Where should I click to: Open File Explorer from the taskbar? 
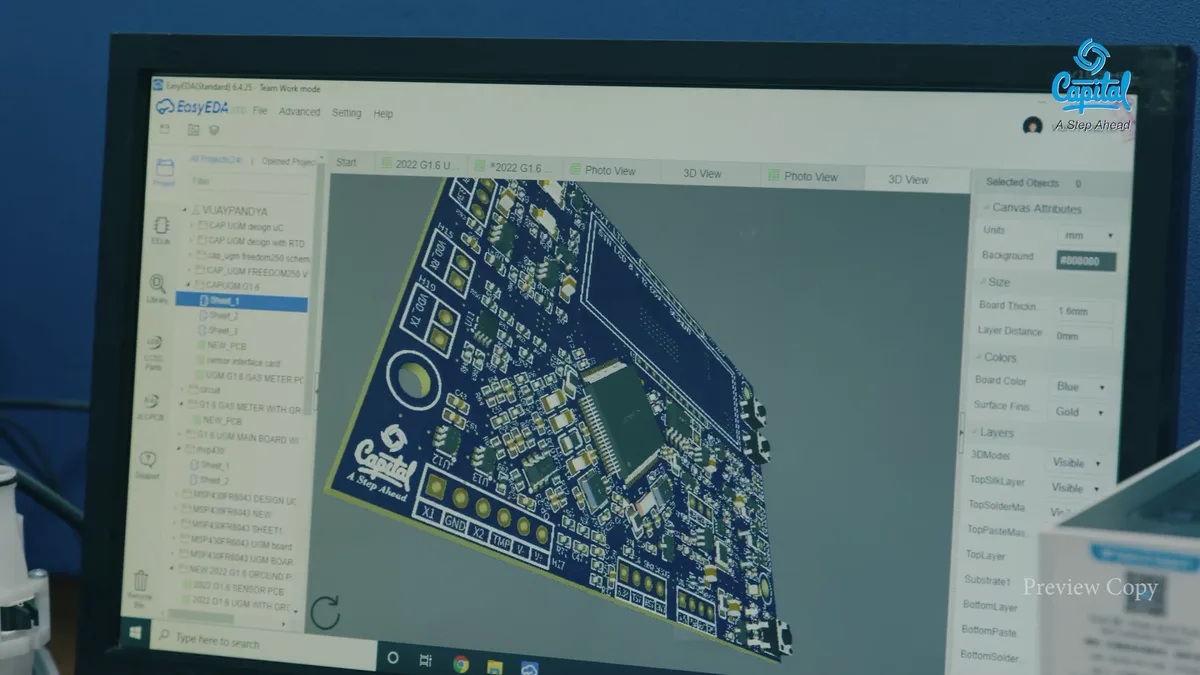click(x=495, y=665)
